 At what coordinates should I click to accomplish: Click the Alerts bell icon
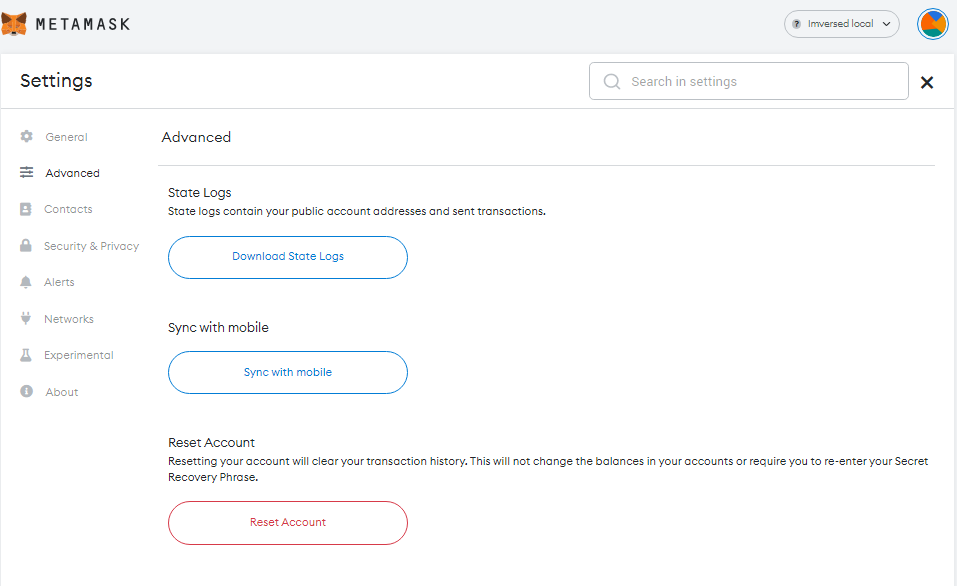pyautogui.click(x=26, y=282)
